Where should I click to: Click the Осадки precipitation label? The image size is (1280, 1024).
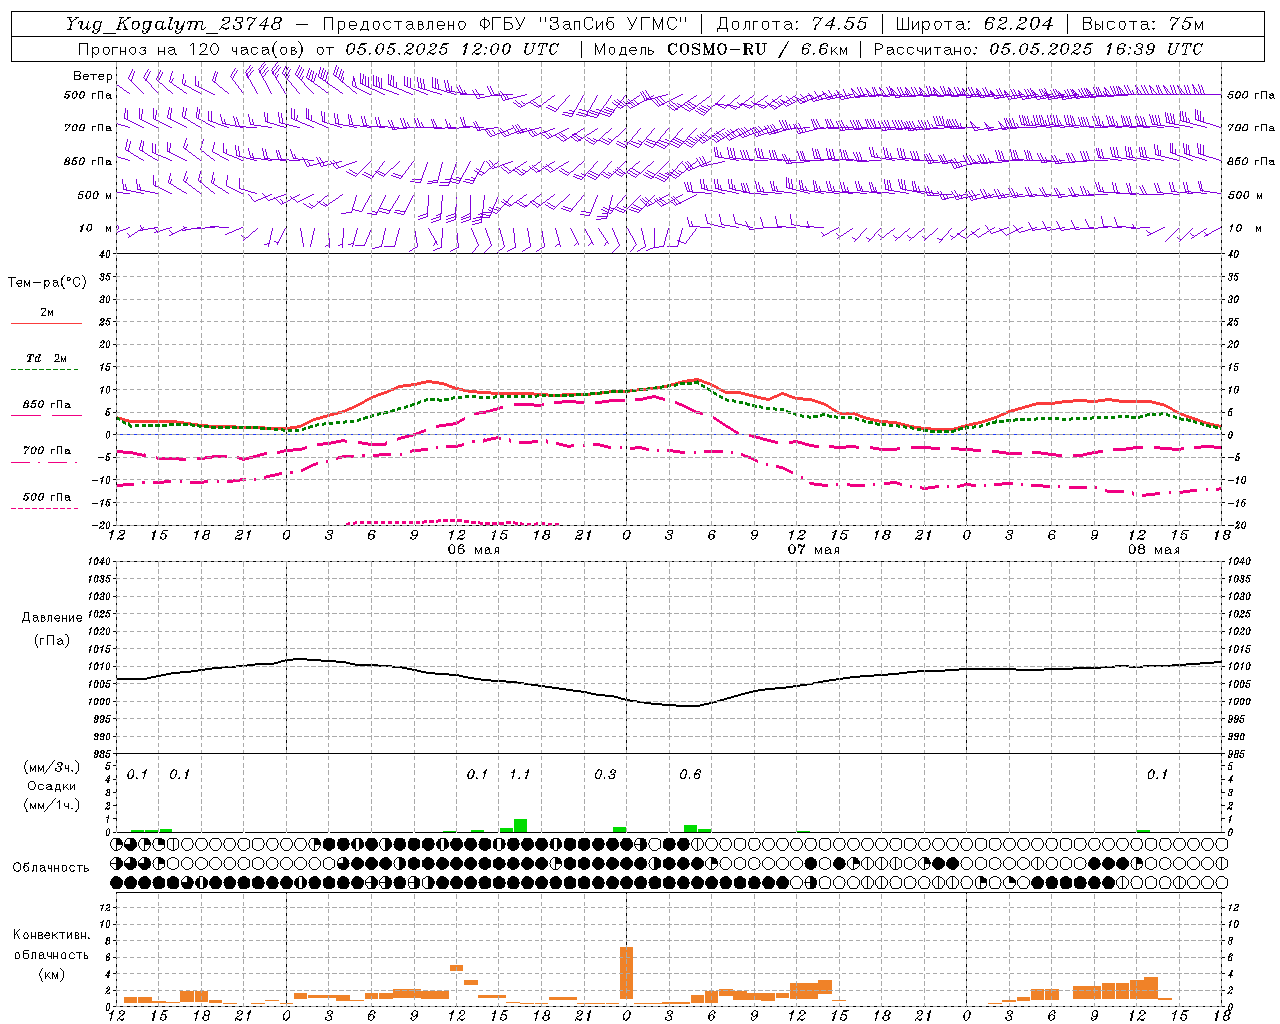(x=52, y=786)
